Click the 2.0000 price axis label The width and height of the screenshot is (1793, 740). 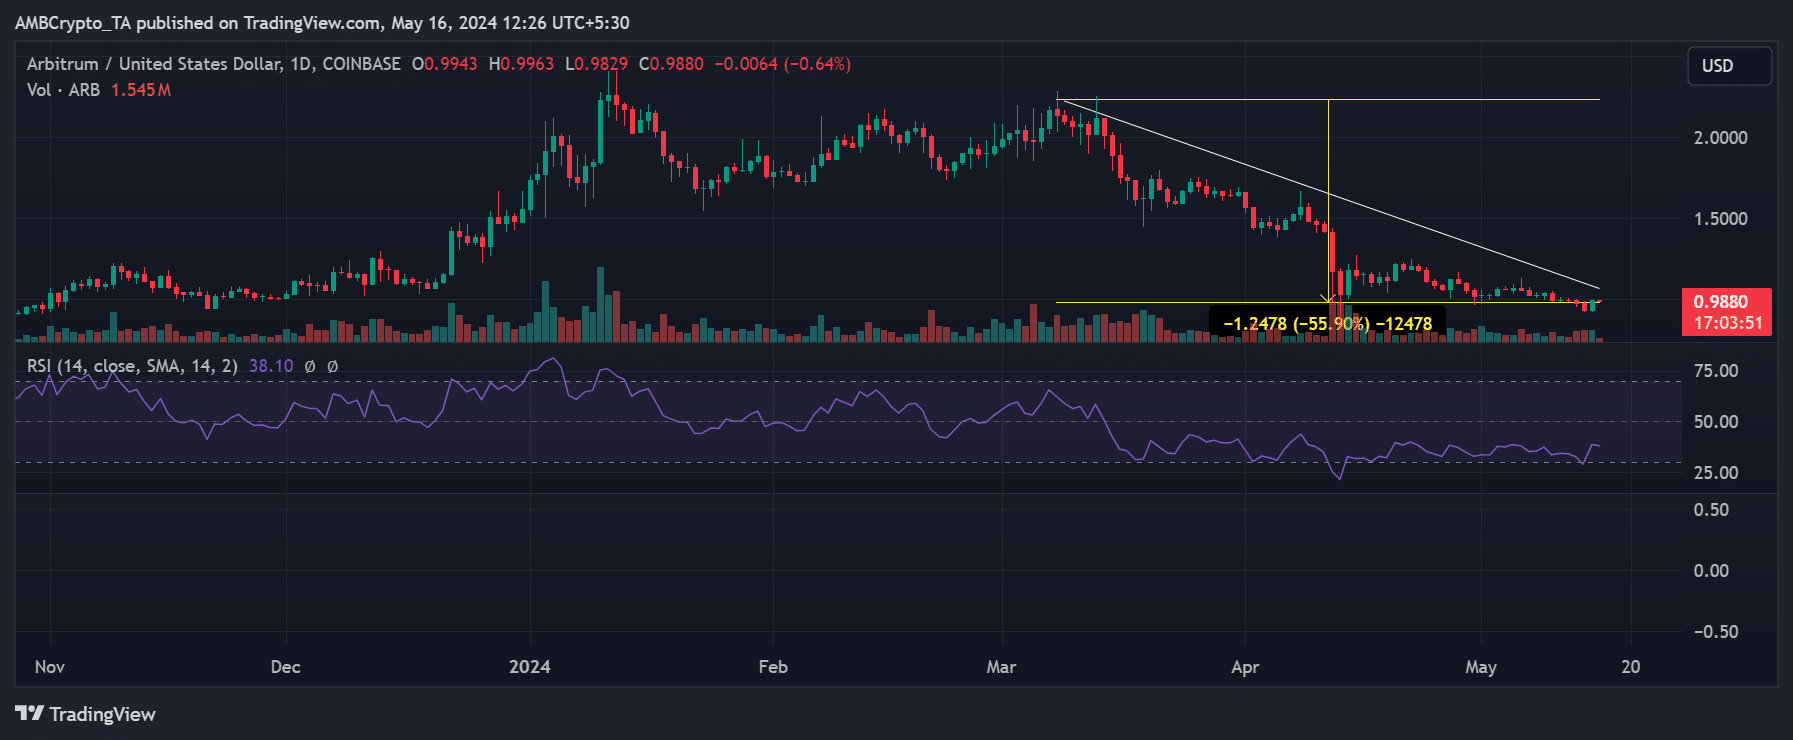(1720, 138)
